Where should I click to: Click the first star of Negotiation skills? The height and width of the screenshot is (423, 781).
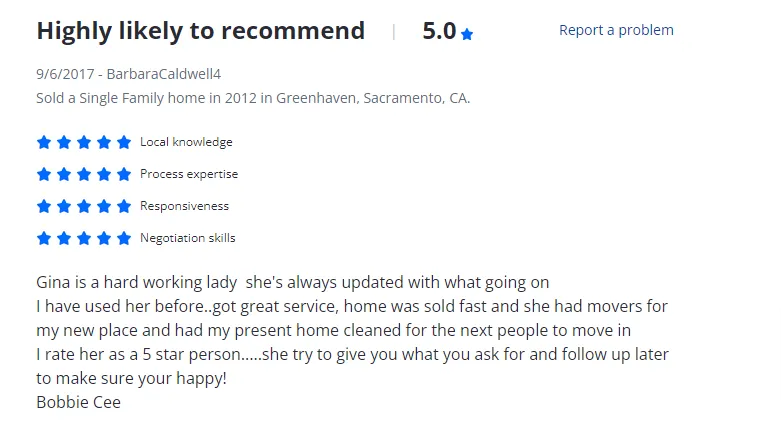coord(44,238)
